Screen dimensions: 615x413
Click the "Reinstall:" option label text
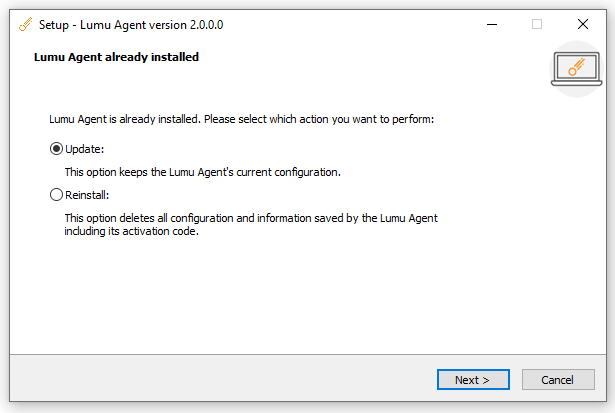(x=86, y=194)
